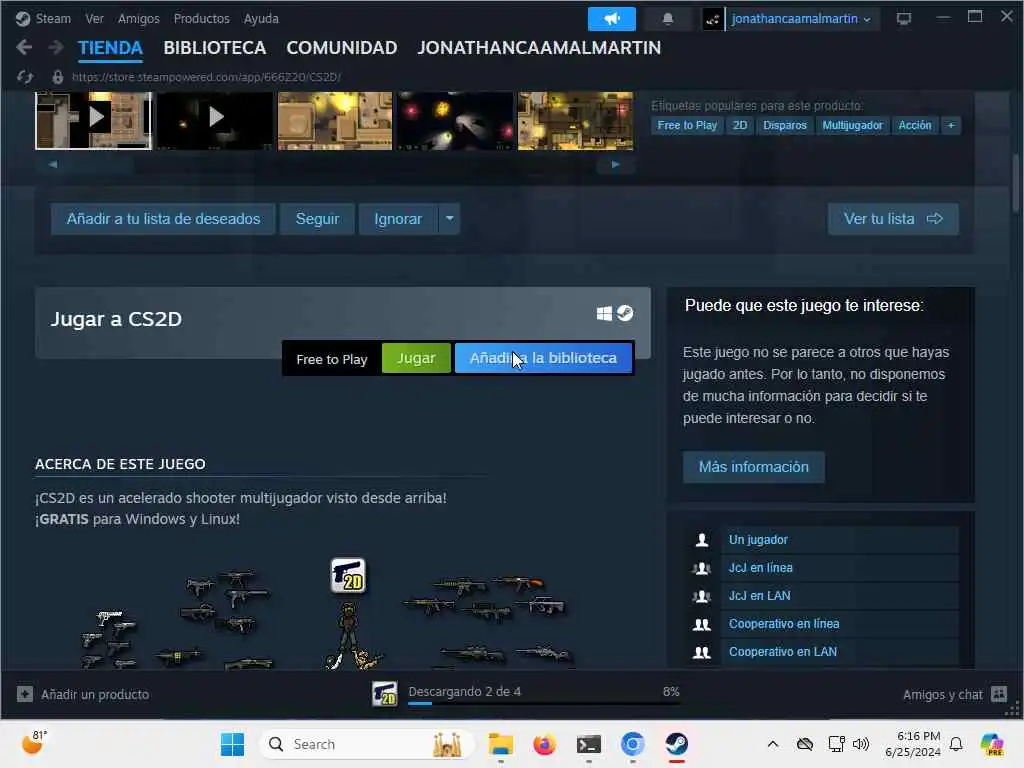This screenshot has width=1024, height=768.
Task: Click the store URL address field
Action: (206, 77)
